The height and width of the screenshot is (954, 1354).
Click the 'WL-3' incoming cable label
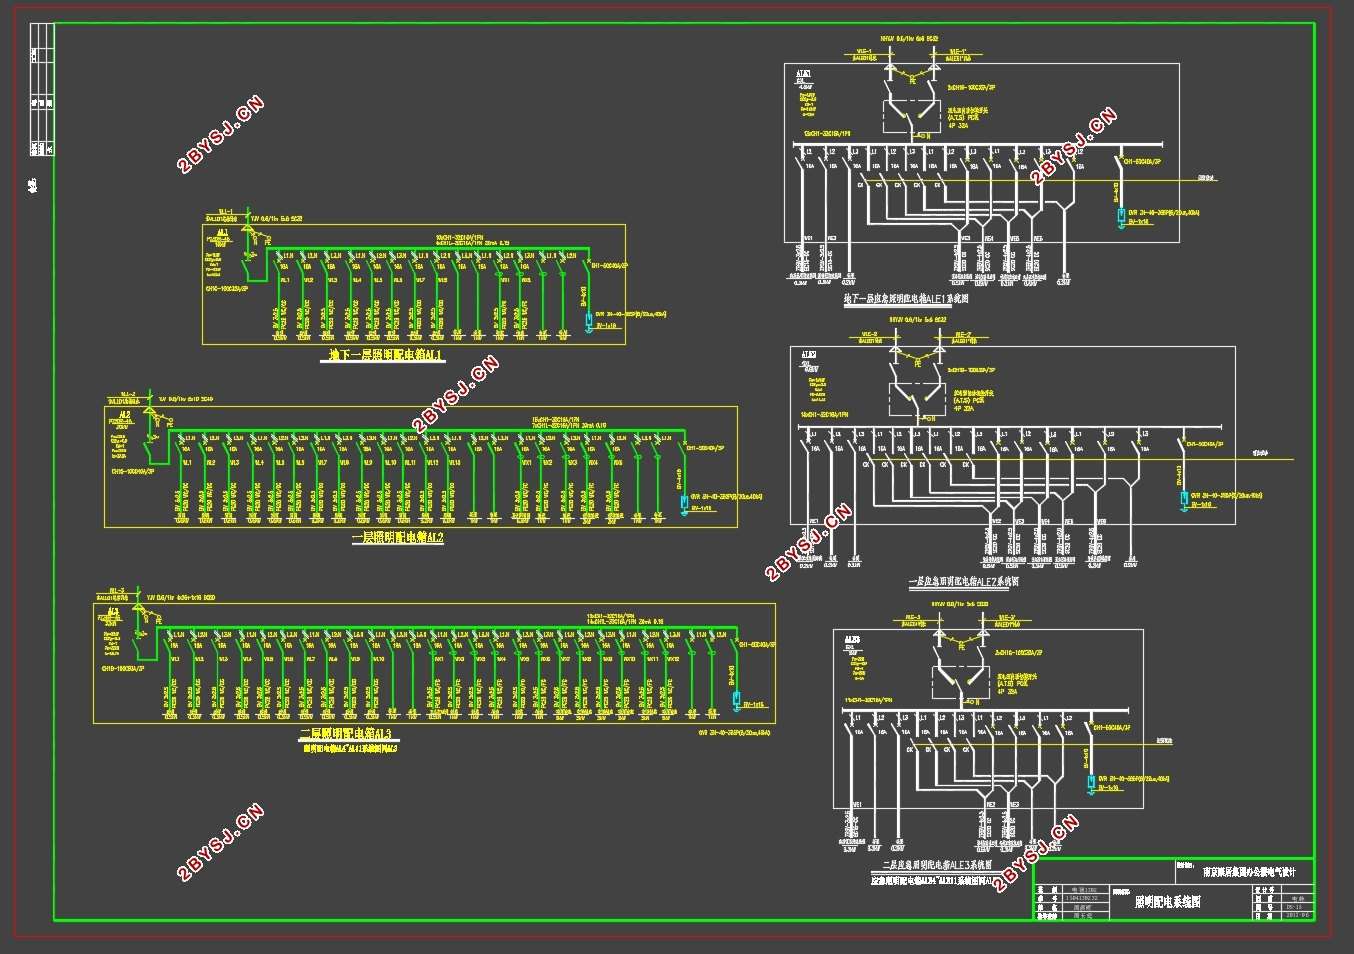tap(117, 591)
